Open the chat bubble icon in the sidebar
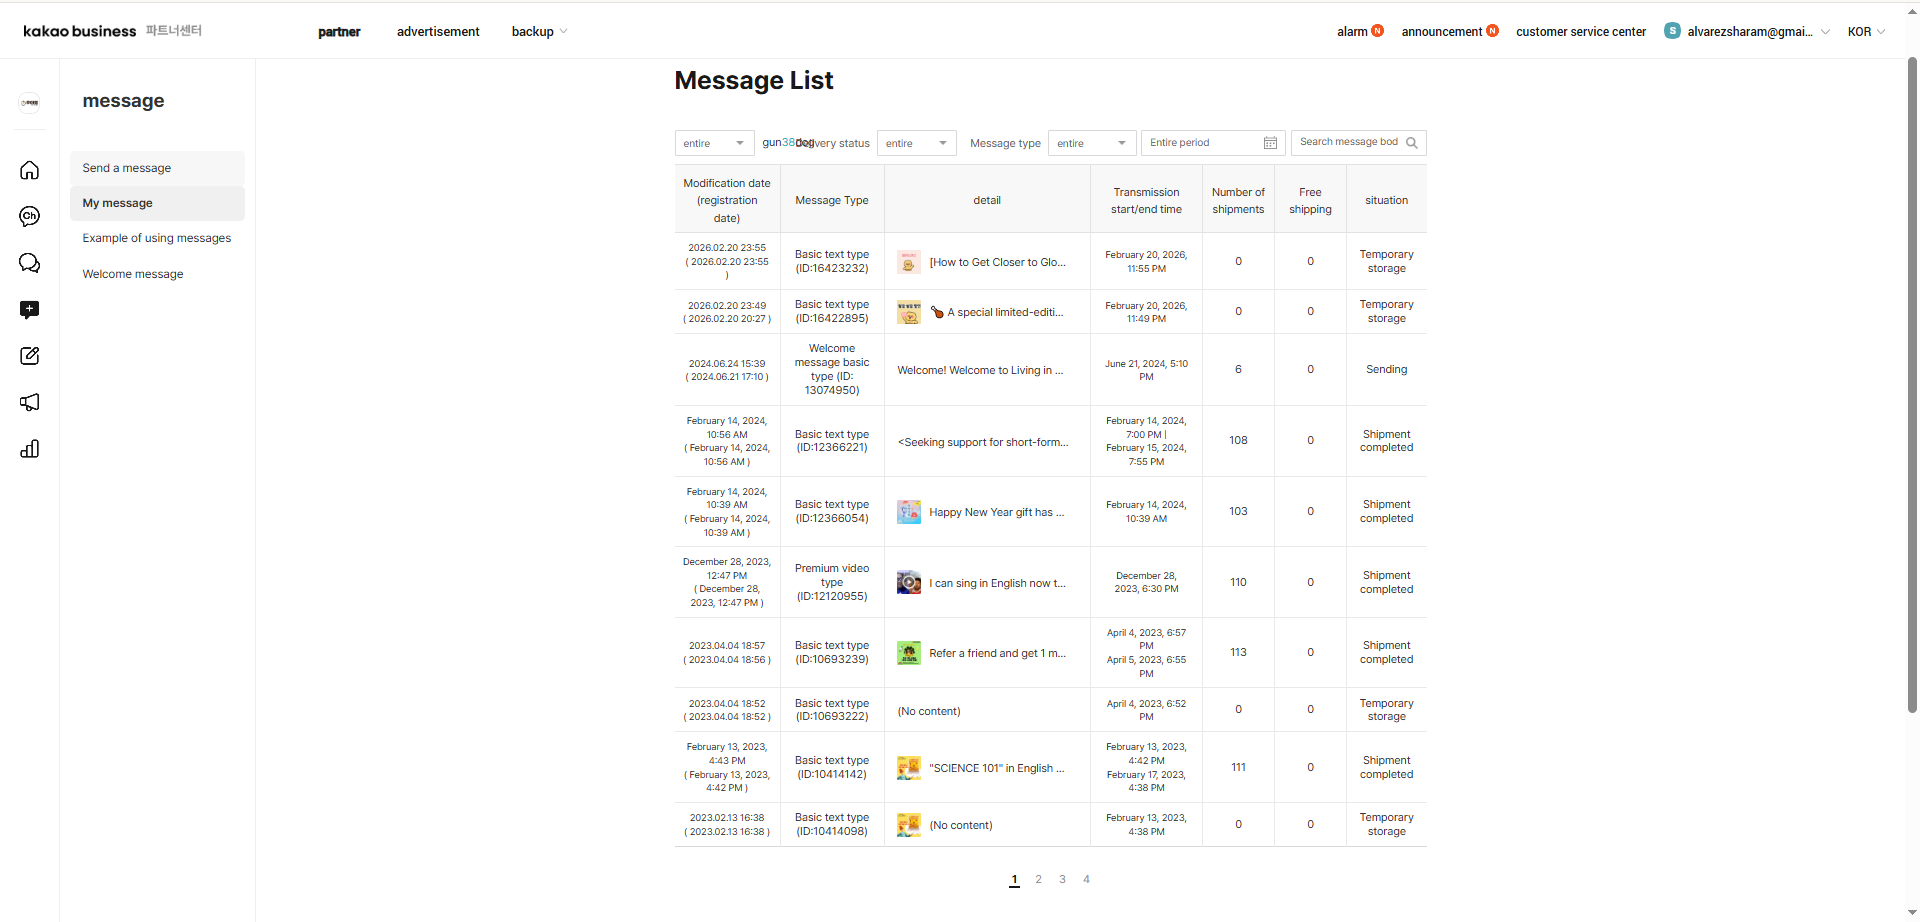Viewport: 1920px width, 922px height. (30, 263)
